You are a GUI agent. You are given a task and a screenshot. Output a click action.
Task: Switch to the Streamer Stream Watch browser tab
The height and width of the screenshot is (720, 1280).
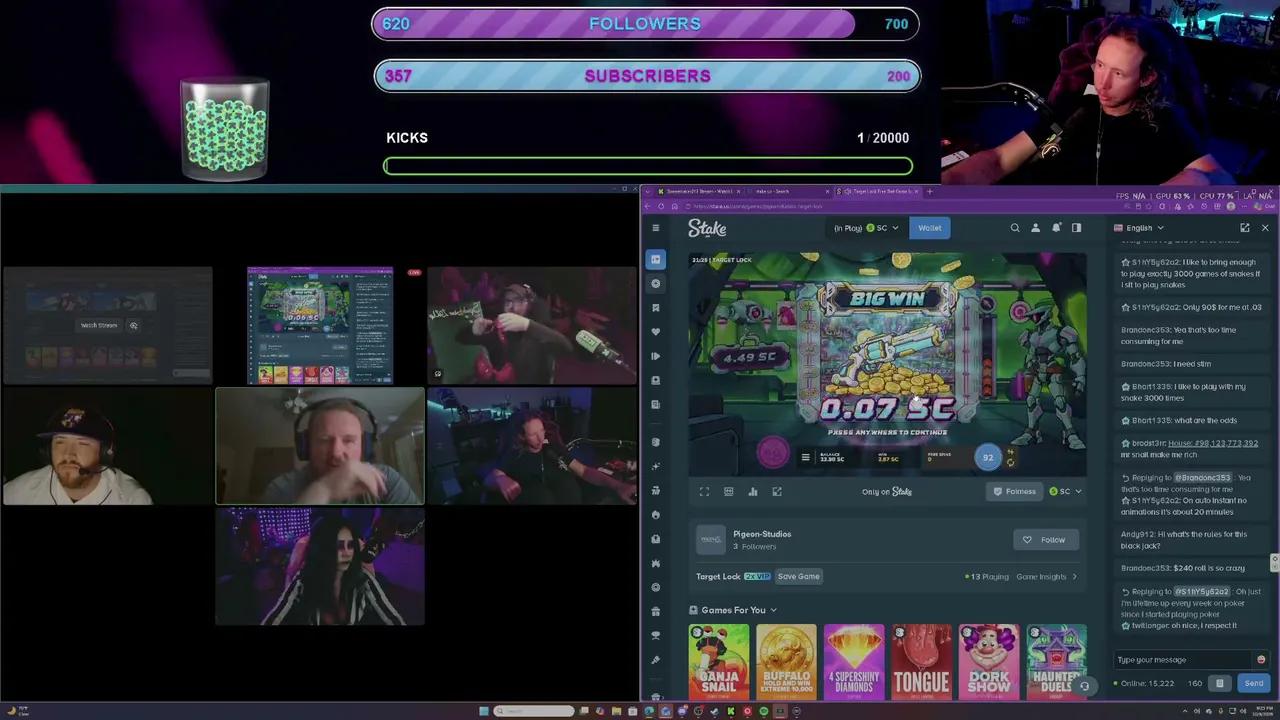(x=700, y=191)
